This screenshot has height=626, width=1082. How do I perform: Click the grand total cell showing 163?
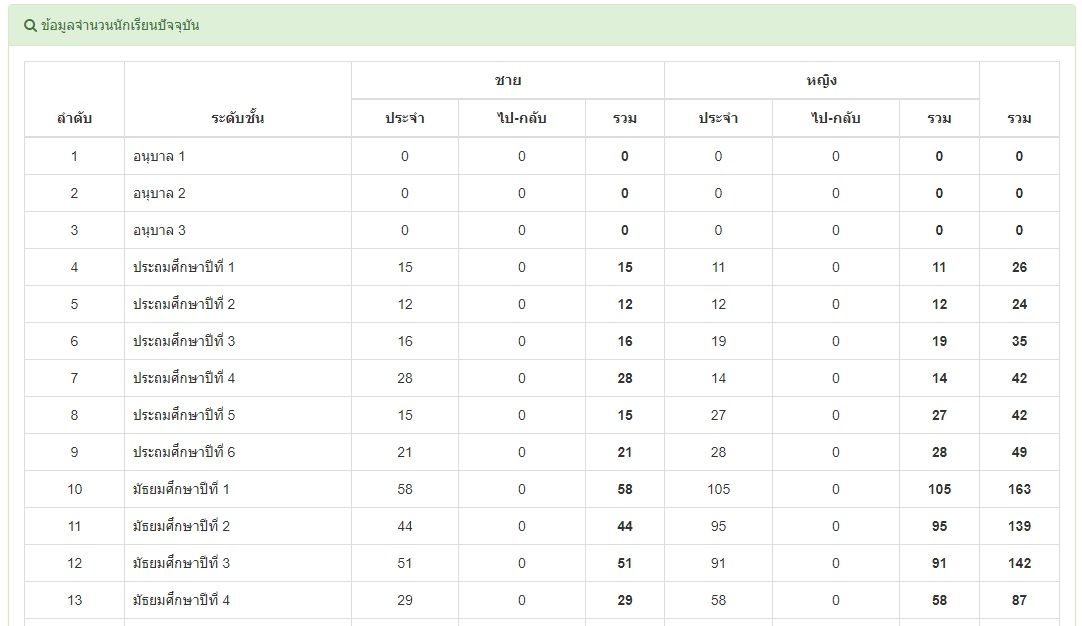[x=1019, y=489]
